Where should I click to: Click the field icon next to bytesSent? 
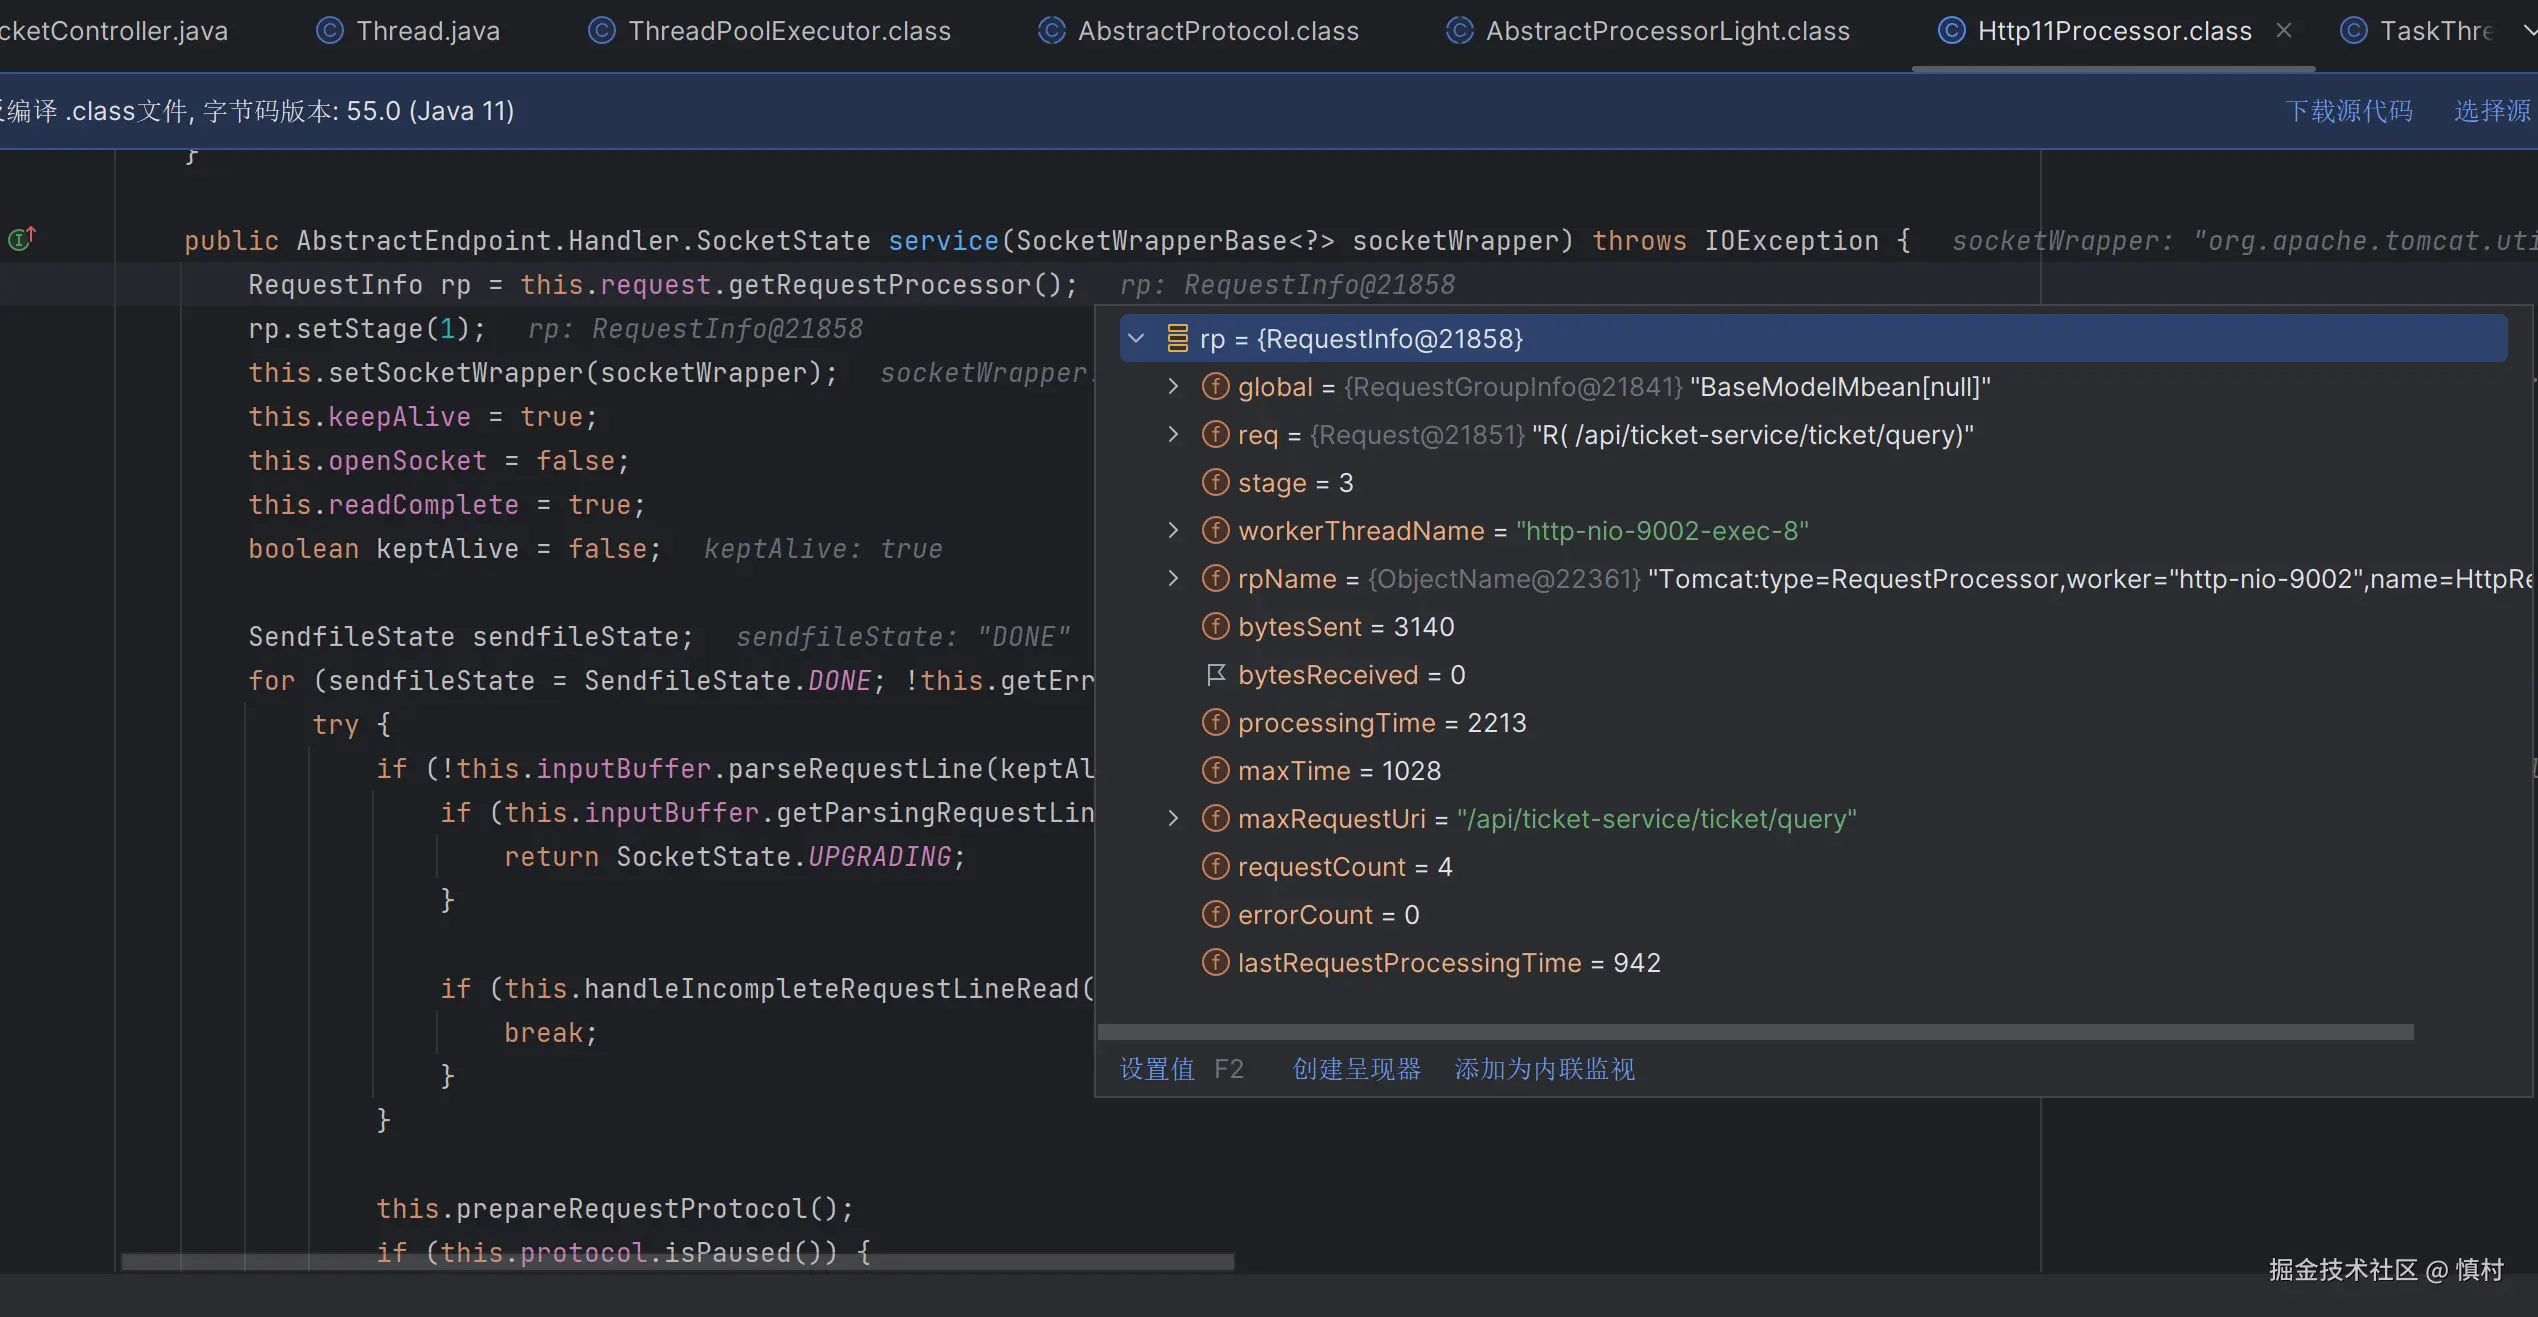tap(1215, 627)
